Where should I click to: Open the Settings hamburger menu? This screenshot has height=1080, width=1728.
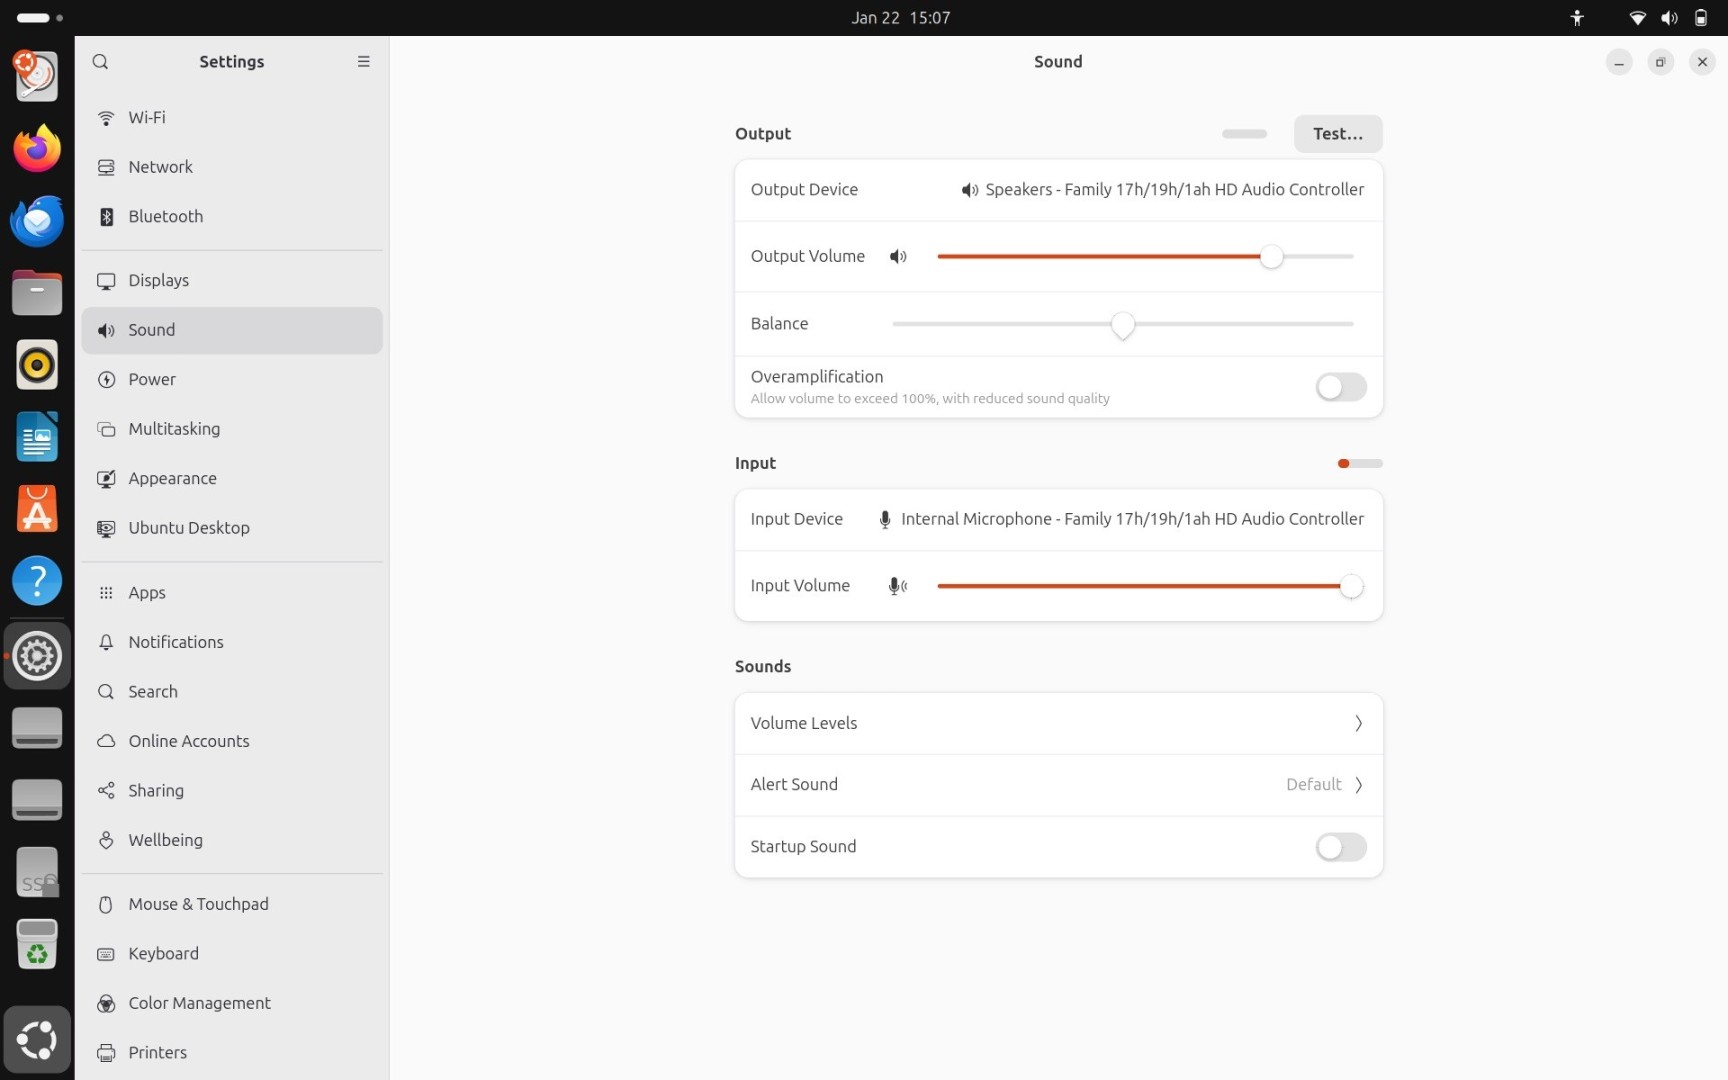pos(363,62)
